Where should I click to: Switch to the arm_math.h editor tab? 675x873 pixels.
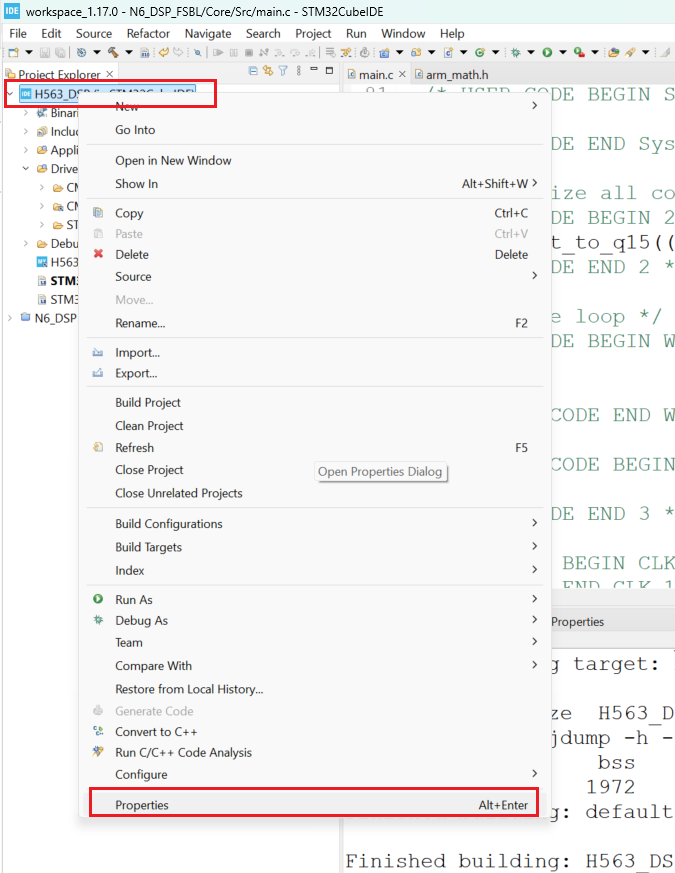pos(451,75)
